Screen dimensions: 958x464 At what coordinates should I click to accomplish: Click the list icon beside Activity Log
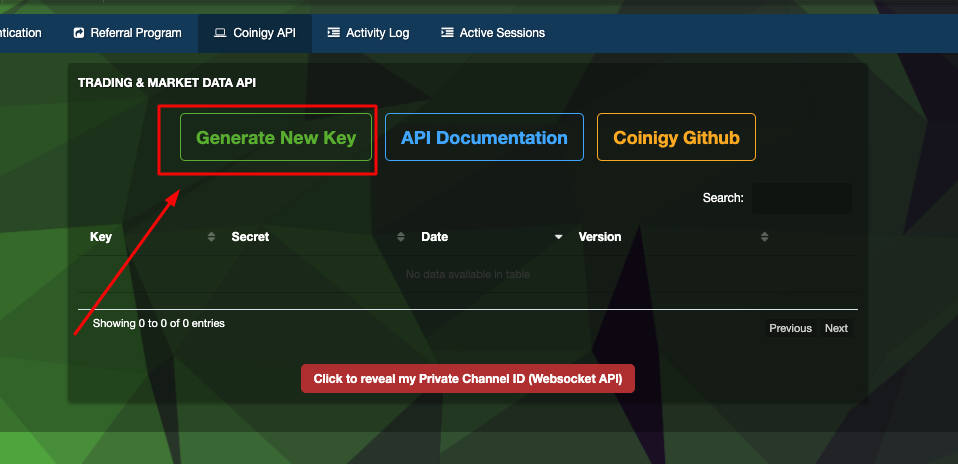[x=333, y=32]
